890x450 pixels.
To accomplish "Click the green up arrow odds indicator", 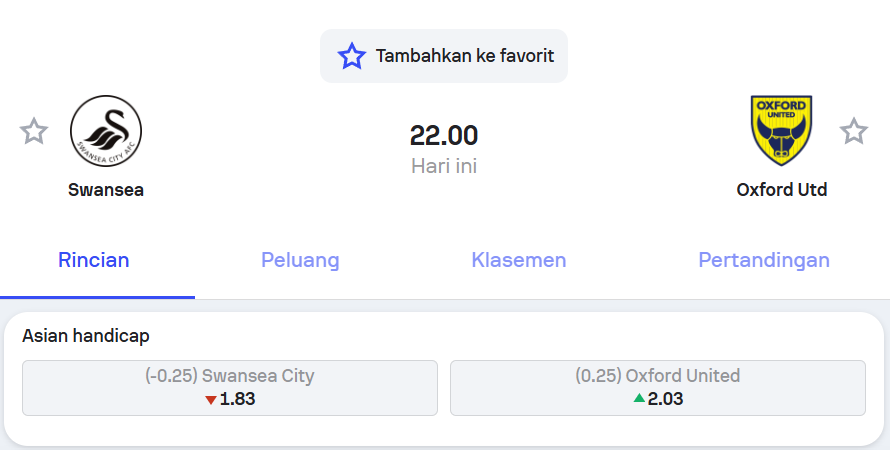I will click(639, 399).
